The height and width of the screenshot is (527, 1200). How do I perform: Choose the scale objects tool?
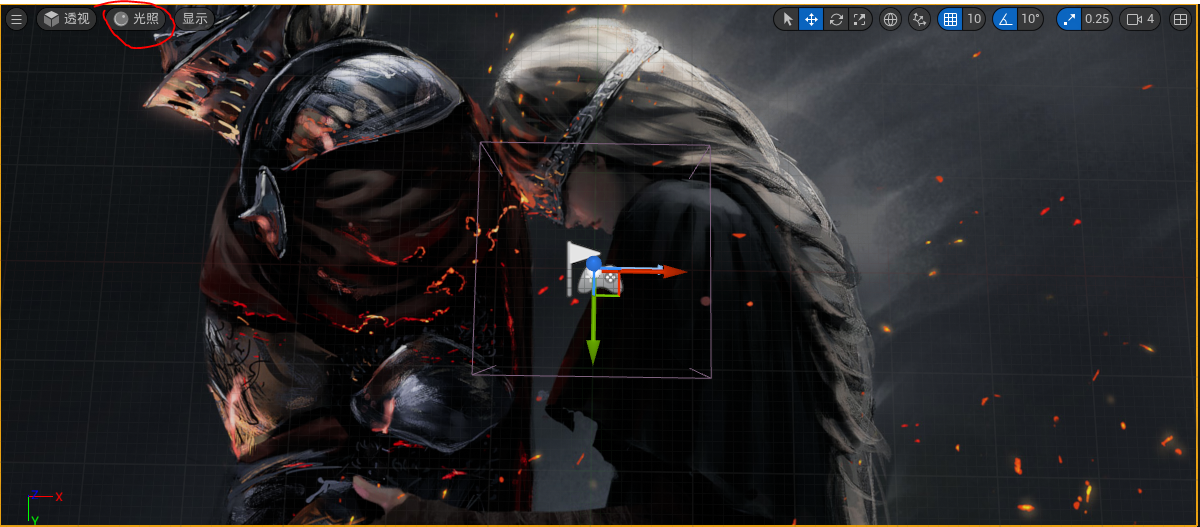(858, 19)
